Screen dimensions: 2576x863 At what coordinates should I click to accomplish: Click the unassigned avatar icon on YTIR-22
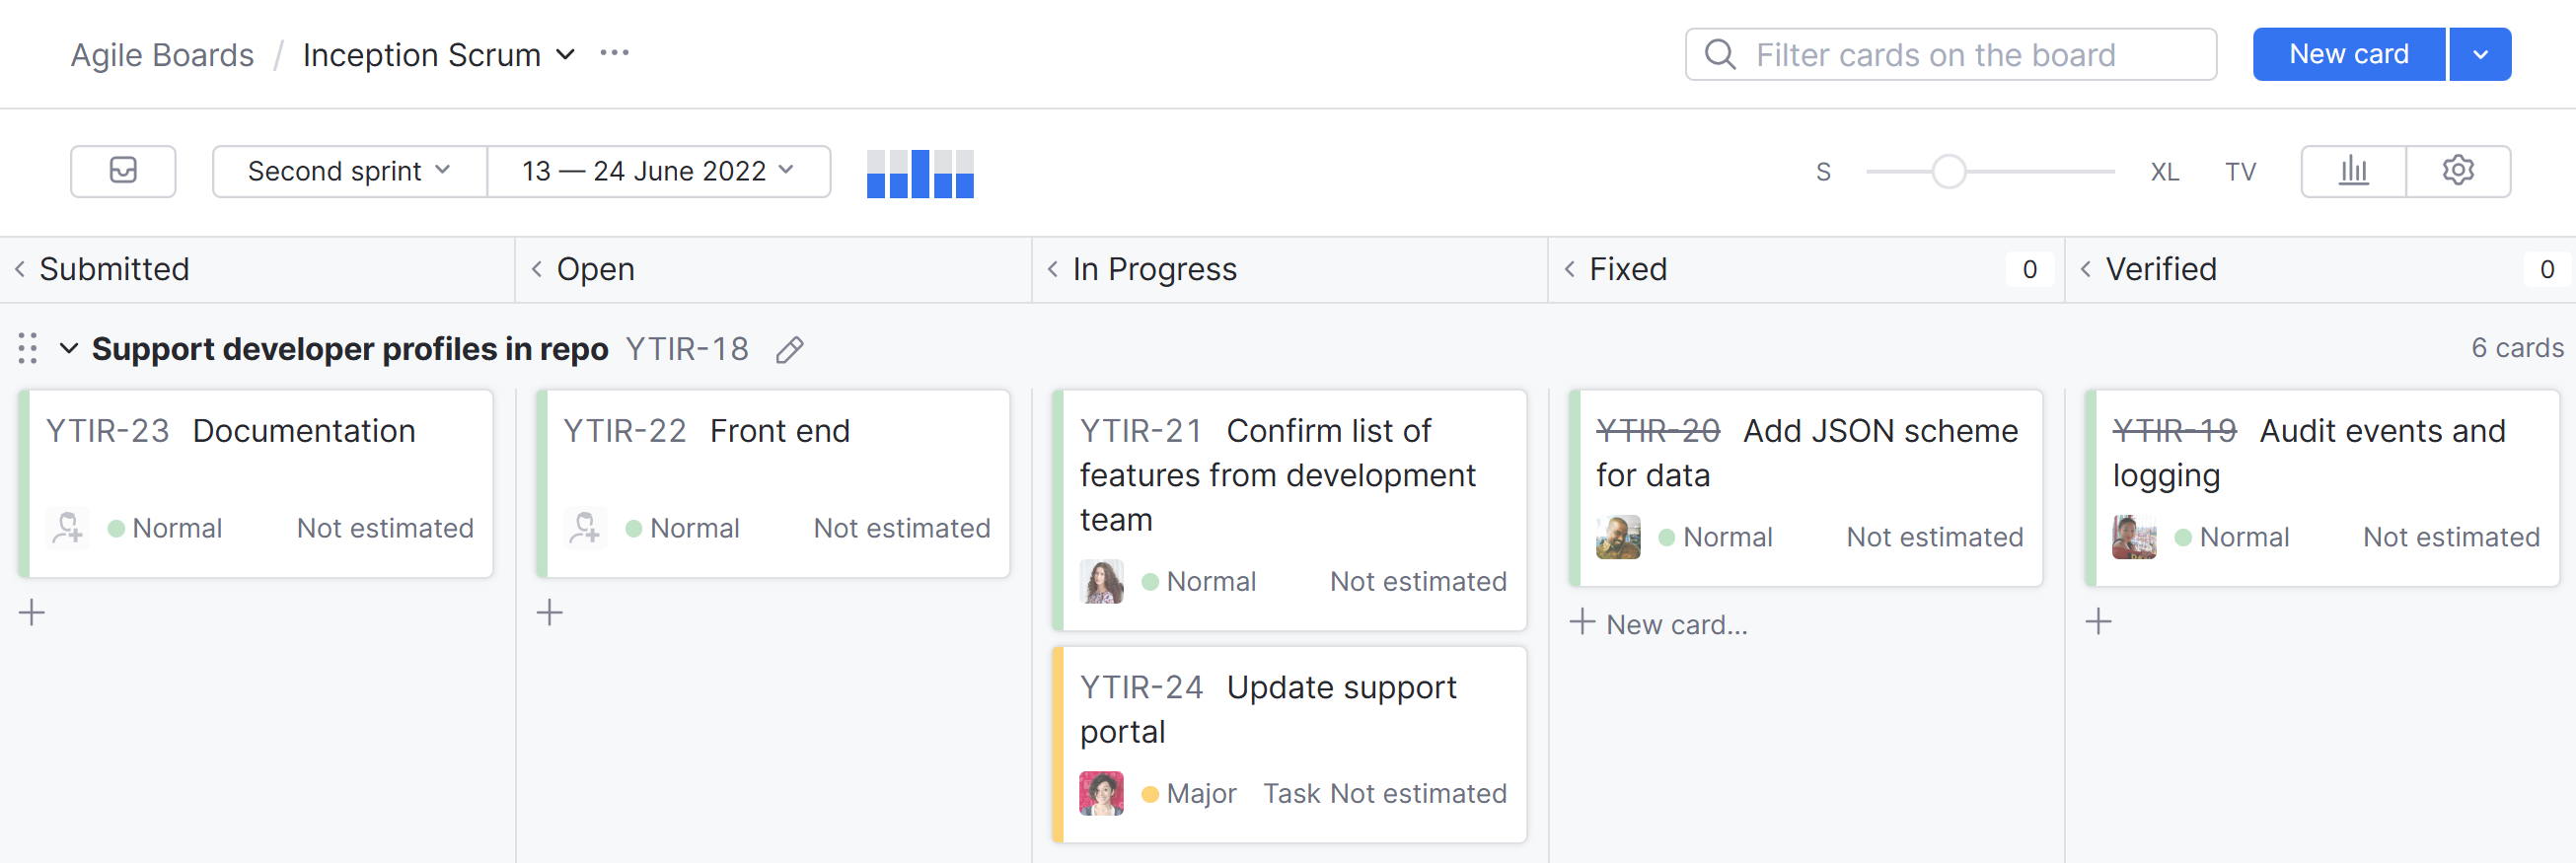coord(586,528)
